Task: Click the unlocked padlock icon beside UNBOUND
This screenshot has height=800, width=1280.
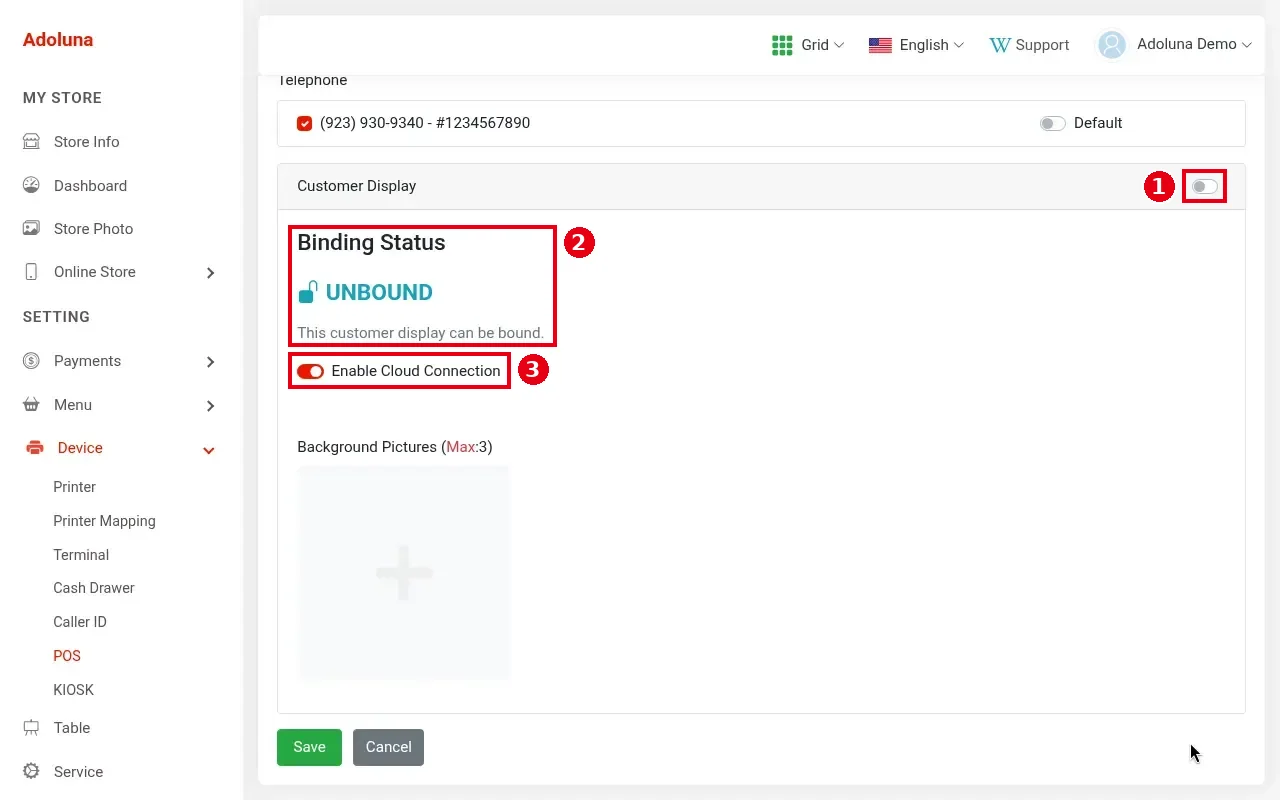Action: coord(308,292)
